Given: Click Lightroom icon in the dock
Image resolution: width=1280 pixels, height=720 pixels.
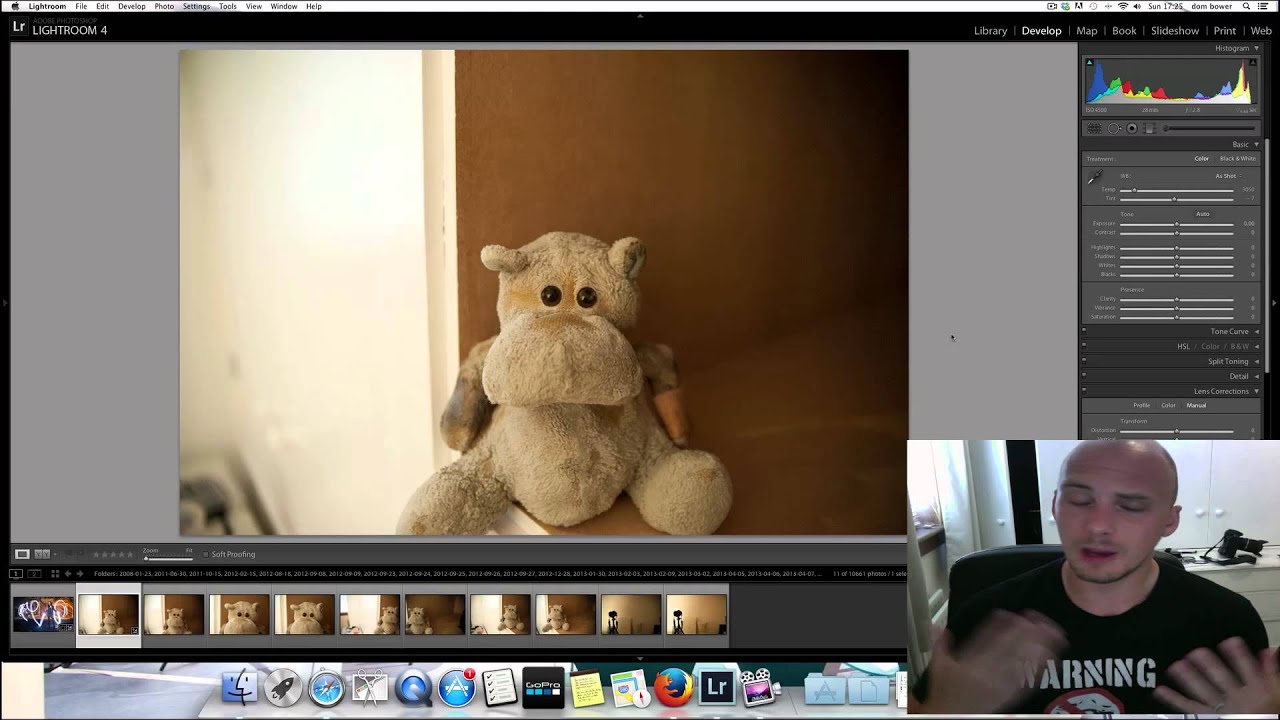Looking at the screenshot, I should [716, 688].
